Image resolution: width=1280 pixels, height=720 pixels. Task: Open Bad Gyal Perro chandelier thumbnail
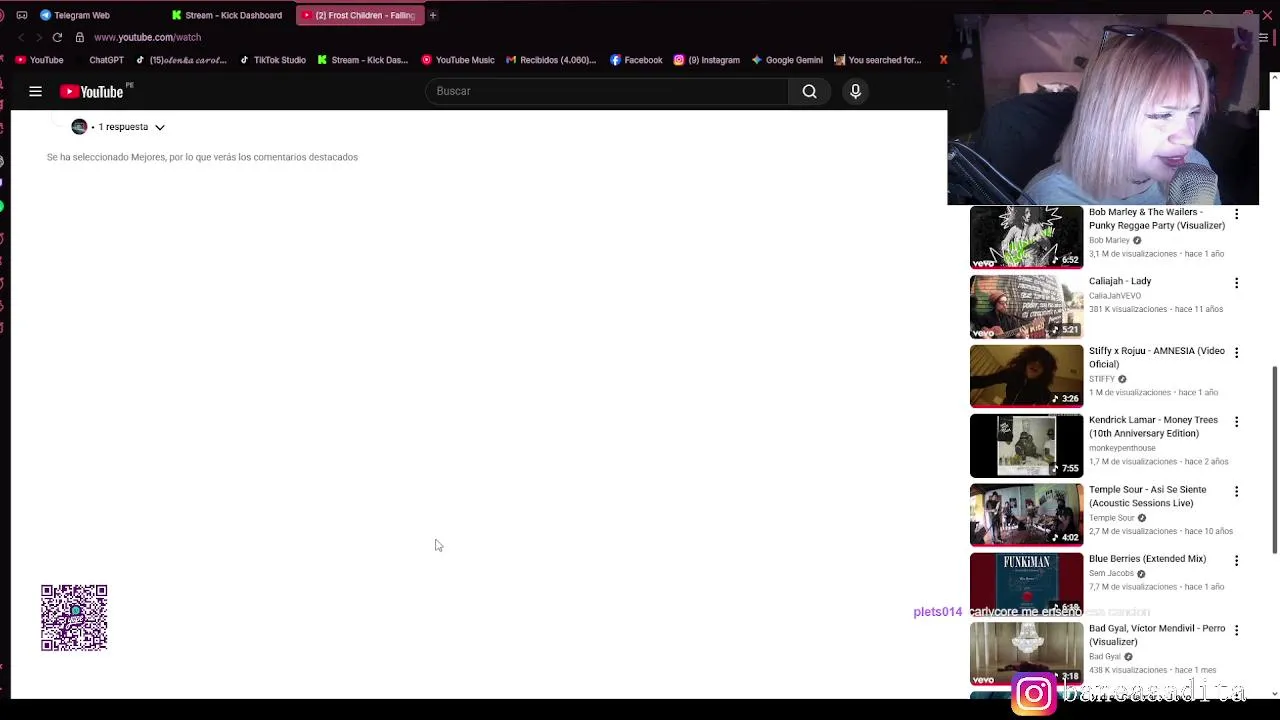click(x=1026, y=653)
